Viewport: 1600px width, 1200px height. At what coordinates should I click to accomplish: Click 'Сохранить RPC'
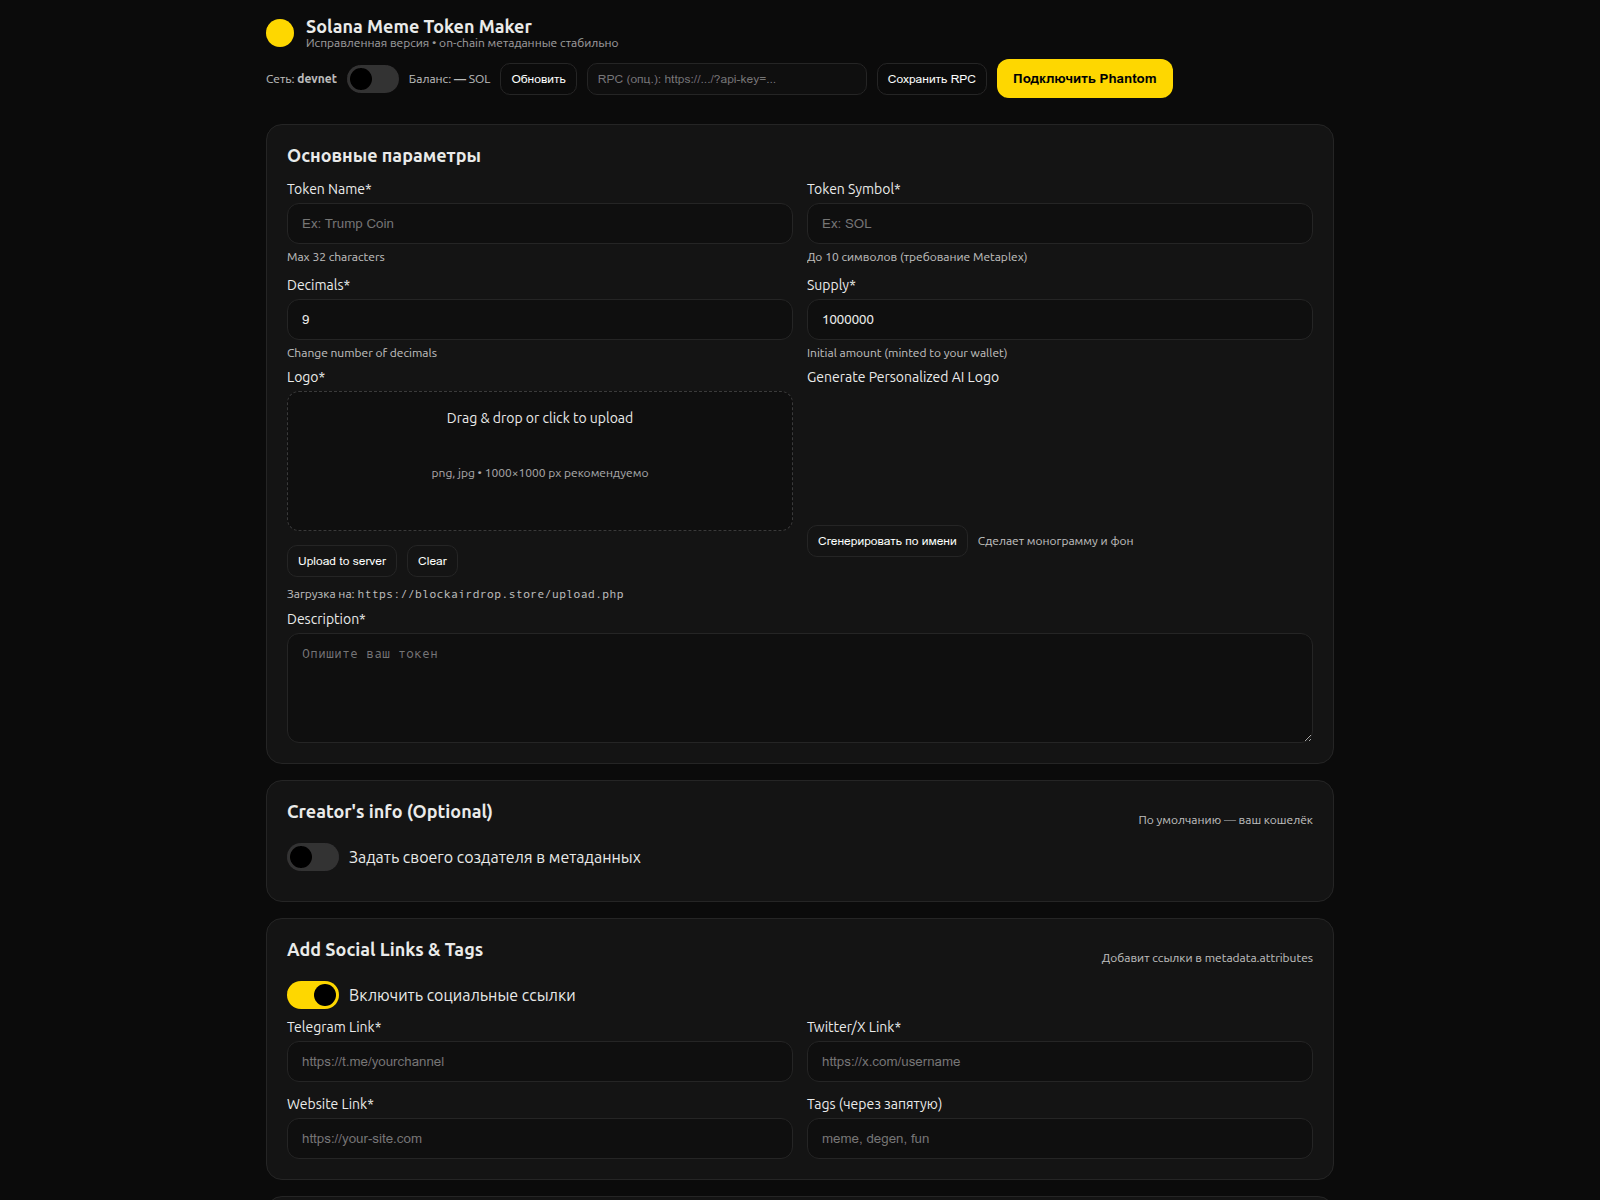pyautogui.click(x=930, y=78)
